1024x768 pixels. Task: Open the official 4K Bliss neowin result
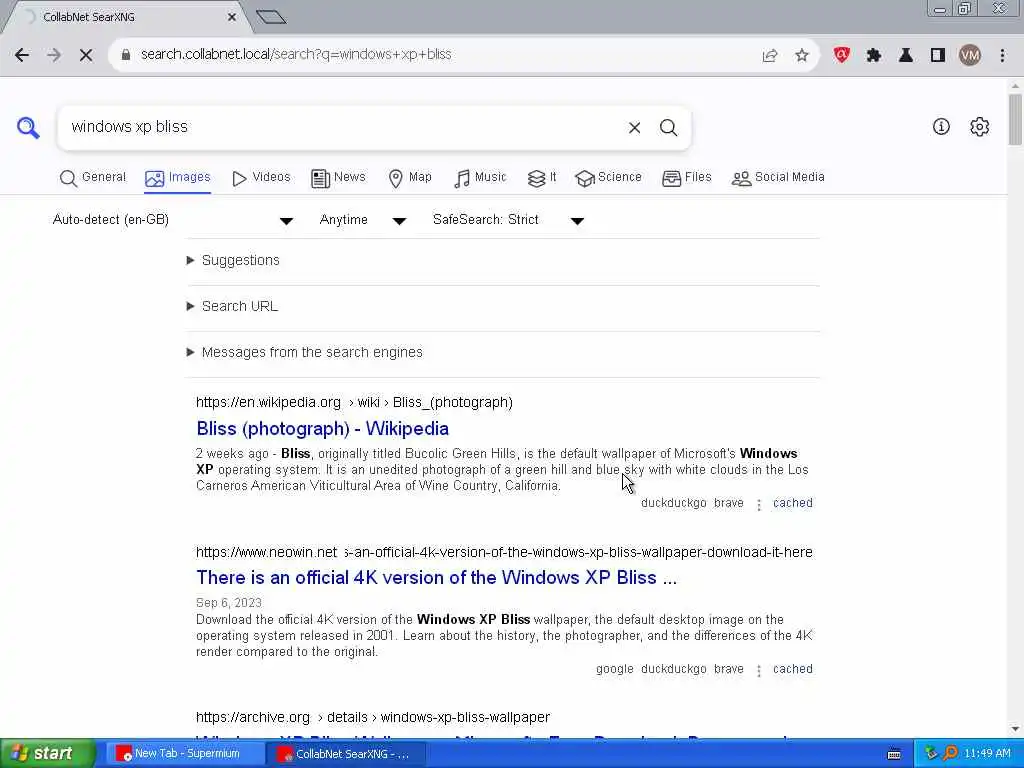point(436,577)
